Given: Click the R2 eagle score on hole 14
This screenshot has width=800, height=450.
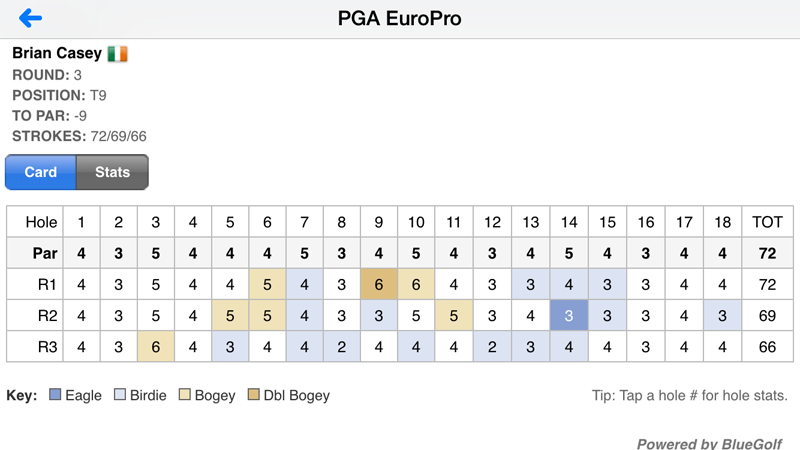Looking at the screenshot, I should 568,316.
